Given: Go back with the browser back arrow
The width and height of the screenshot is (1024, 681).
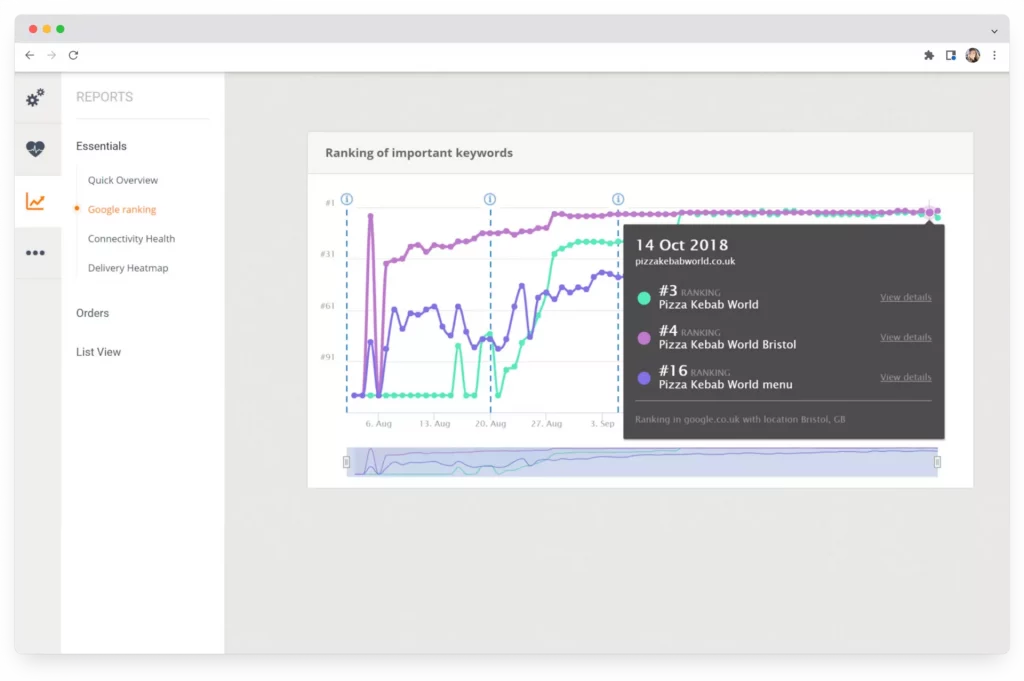Looking at the screenshot, I should (x=29, y=55).
